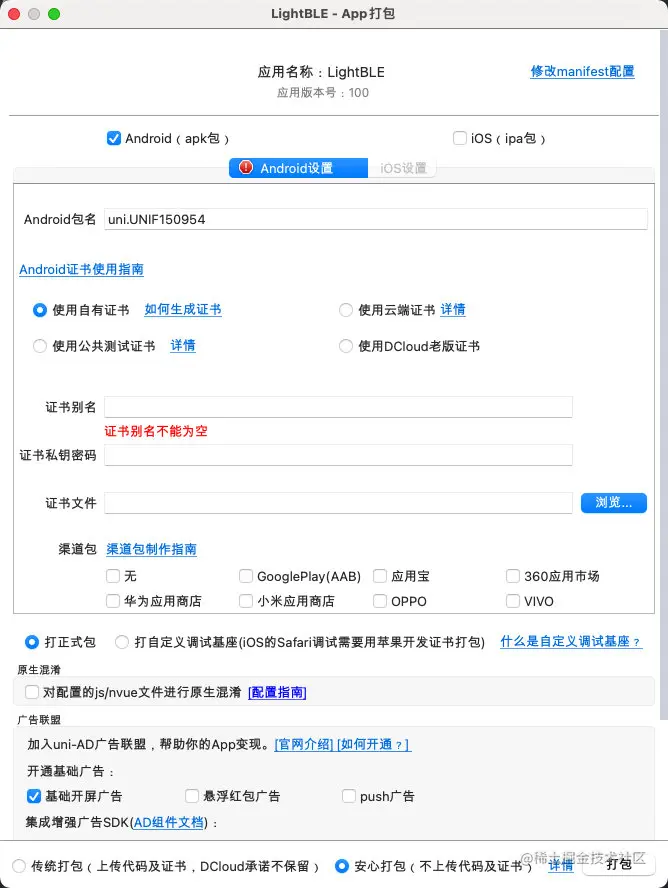The image size is (668, 888).
Task: Select the 安心打包 radio button
Action: [x=342, y=866]
